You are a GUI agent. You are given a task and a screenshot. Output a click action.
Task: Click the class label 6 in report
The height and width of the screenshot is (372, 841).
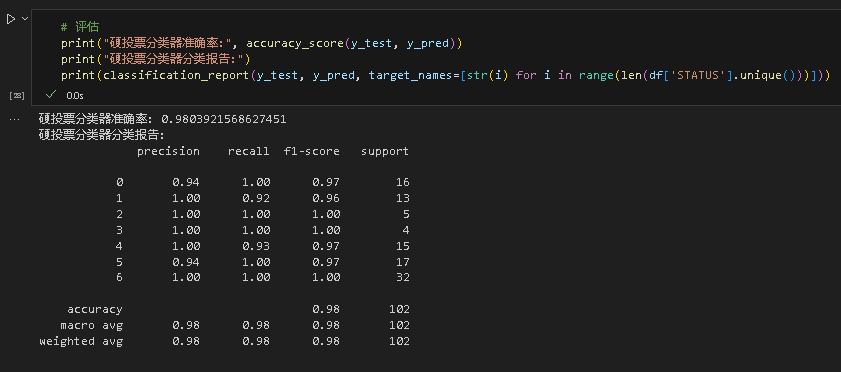pos(119,278)
